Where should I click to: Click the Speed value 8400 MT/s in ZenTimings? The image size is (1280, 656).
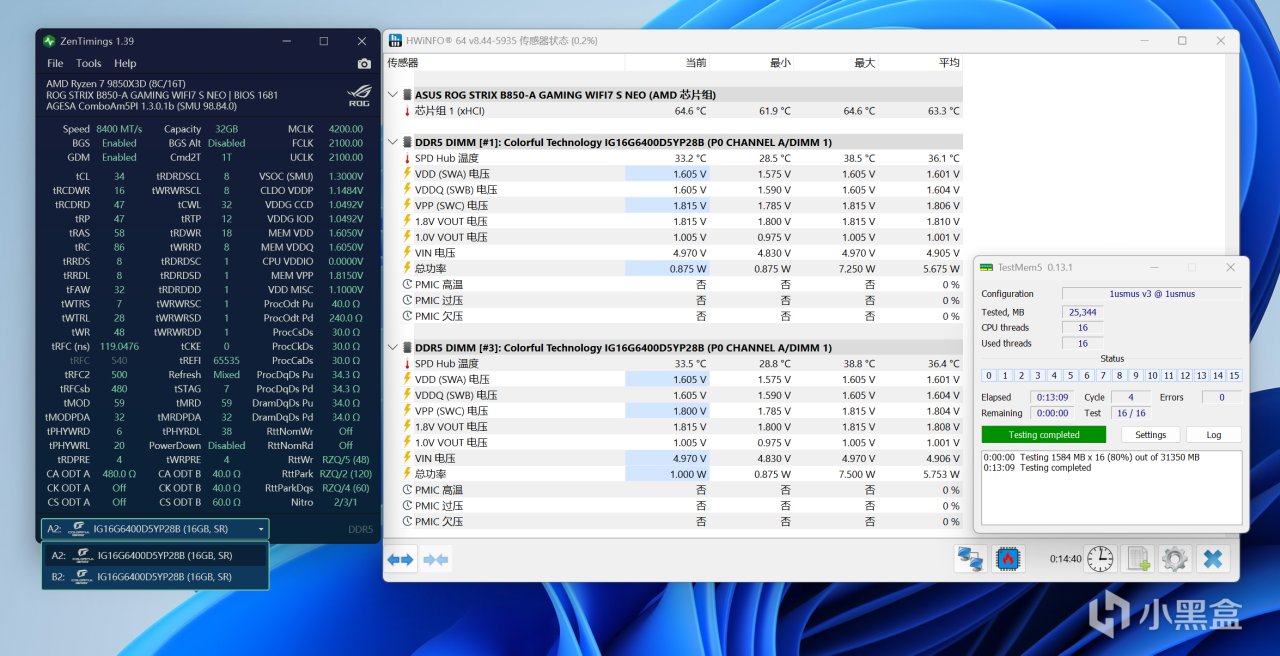click(119, 129)
